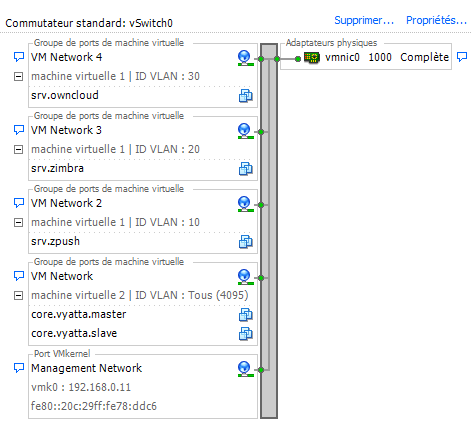Select the VM Network 2 port group label

(x=66, y=203)
